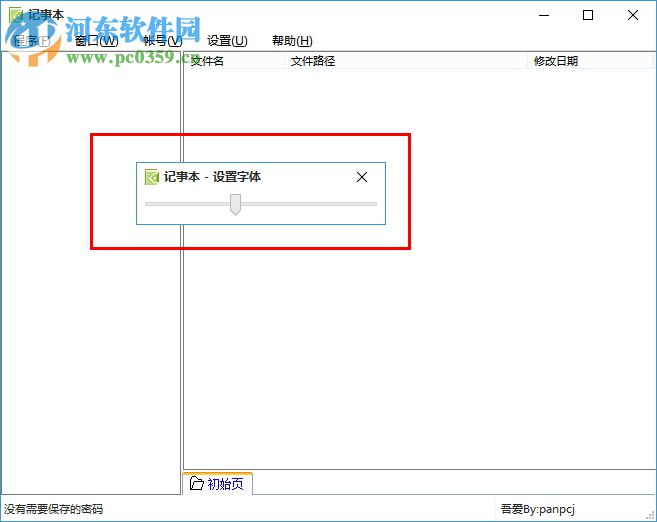Maximize the 记事本 main window

click(x=588, y=16)
